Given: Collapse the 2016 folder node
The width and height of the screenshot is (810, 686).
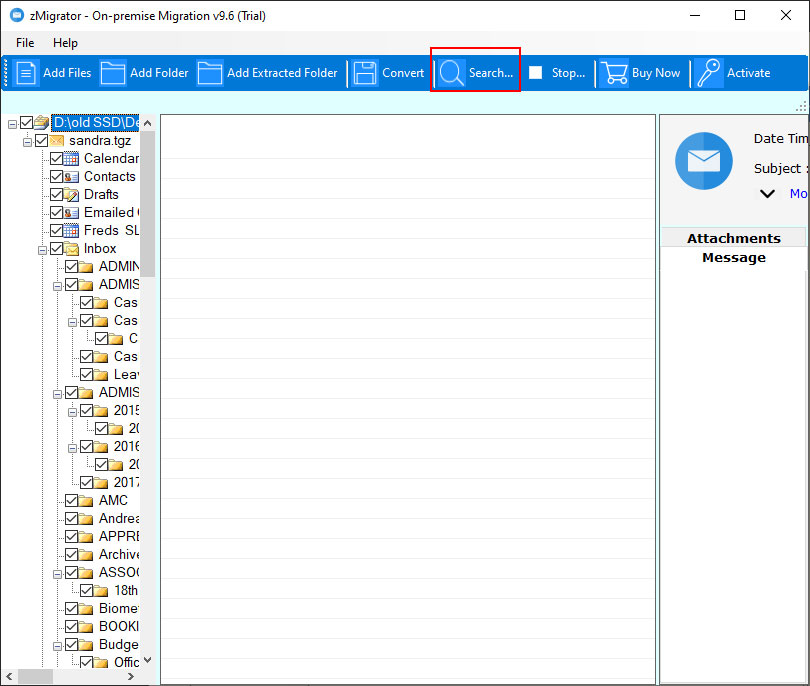Looking at the screenshot, I should click(x=72, y=448).
